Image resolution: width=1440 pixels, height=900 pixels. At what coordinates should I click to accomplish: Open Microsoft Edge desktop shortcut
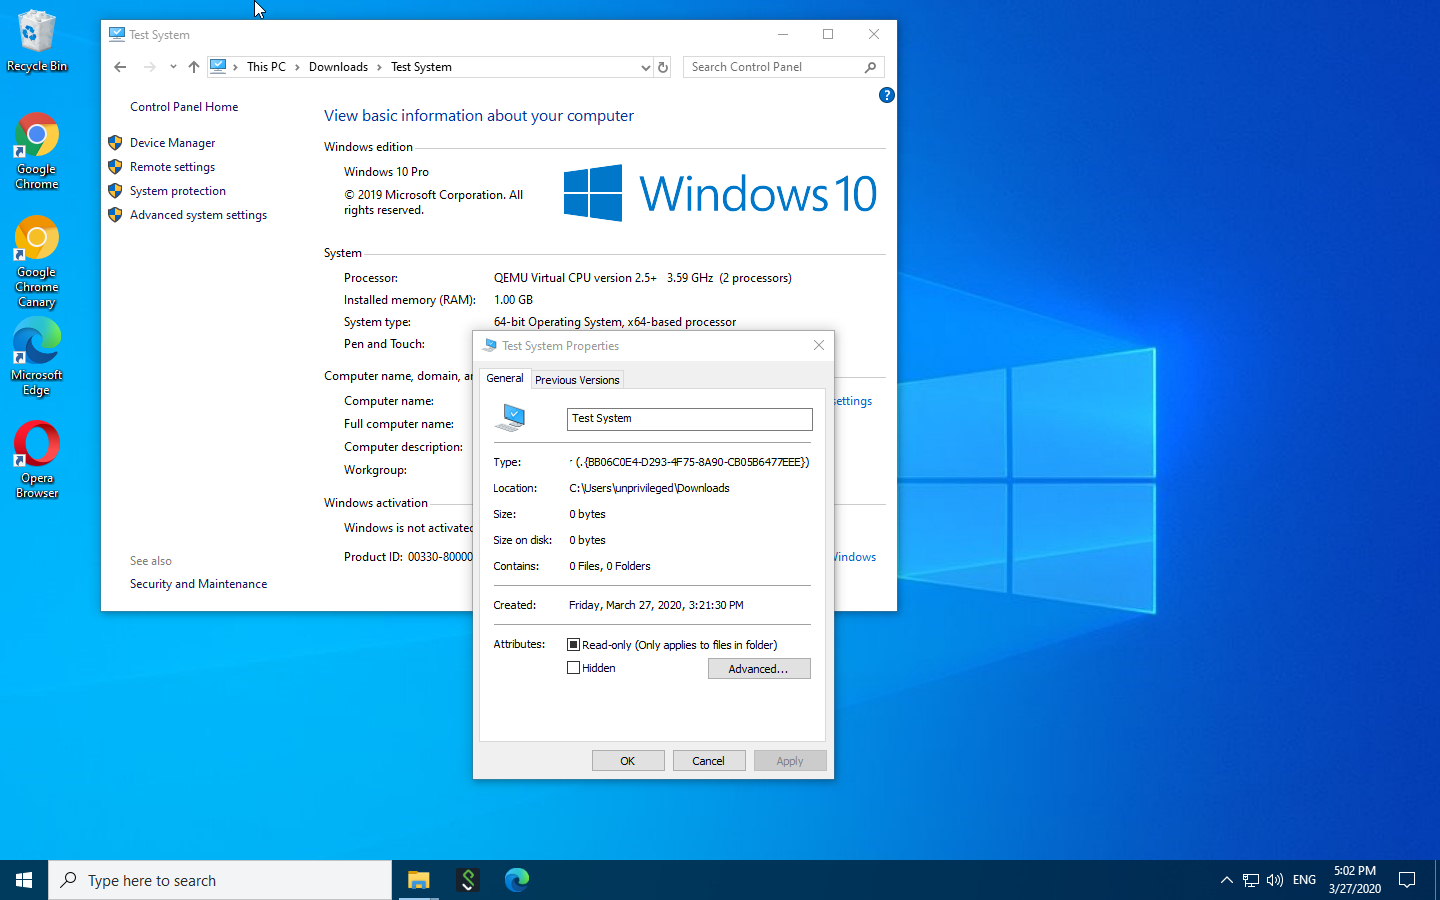[x=36, y=357]
